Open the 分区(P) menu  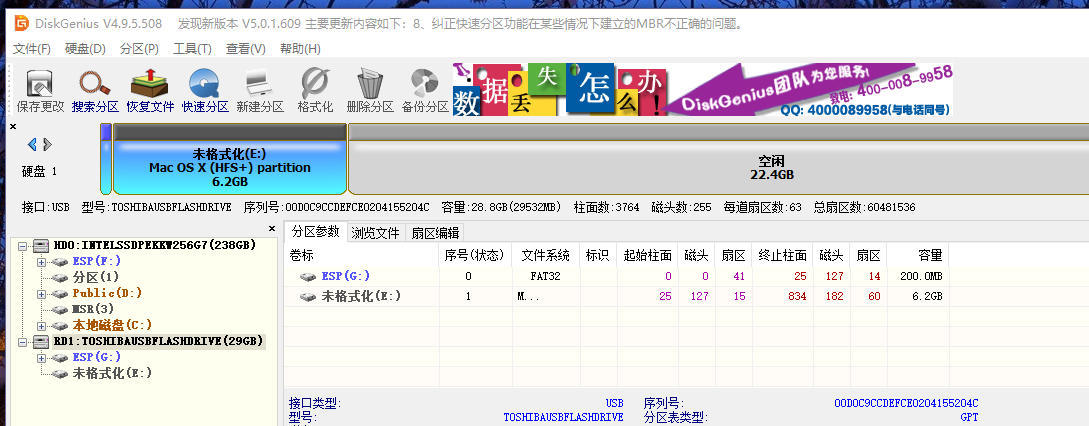click(x=140, y=49)
